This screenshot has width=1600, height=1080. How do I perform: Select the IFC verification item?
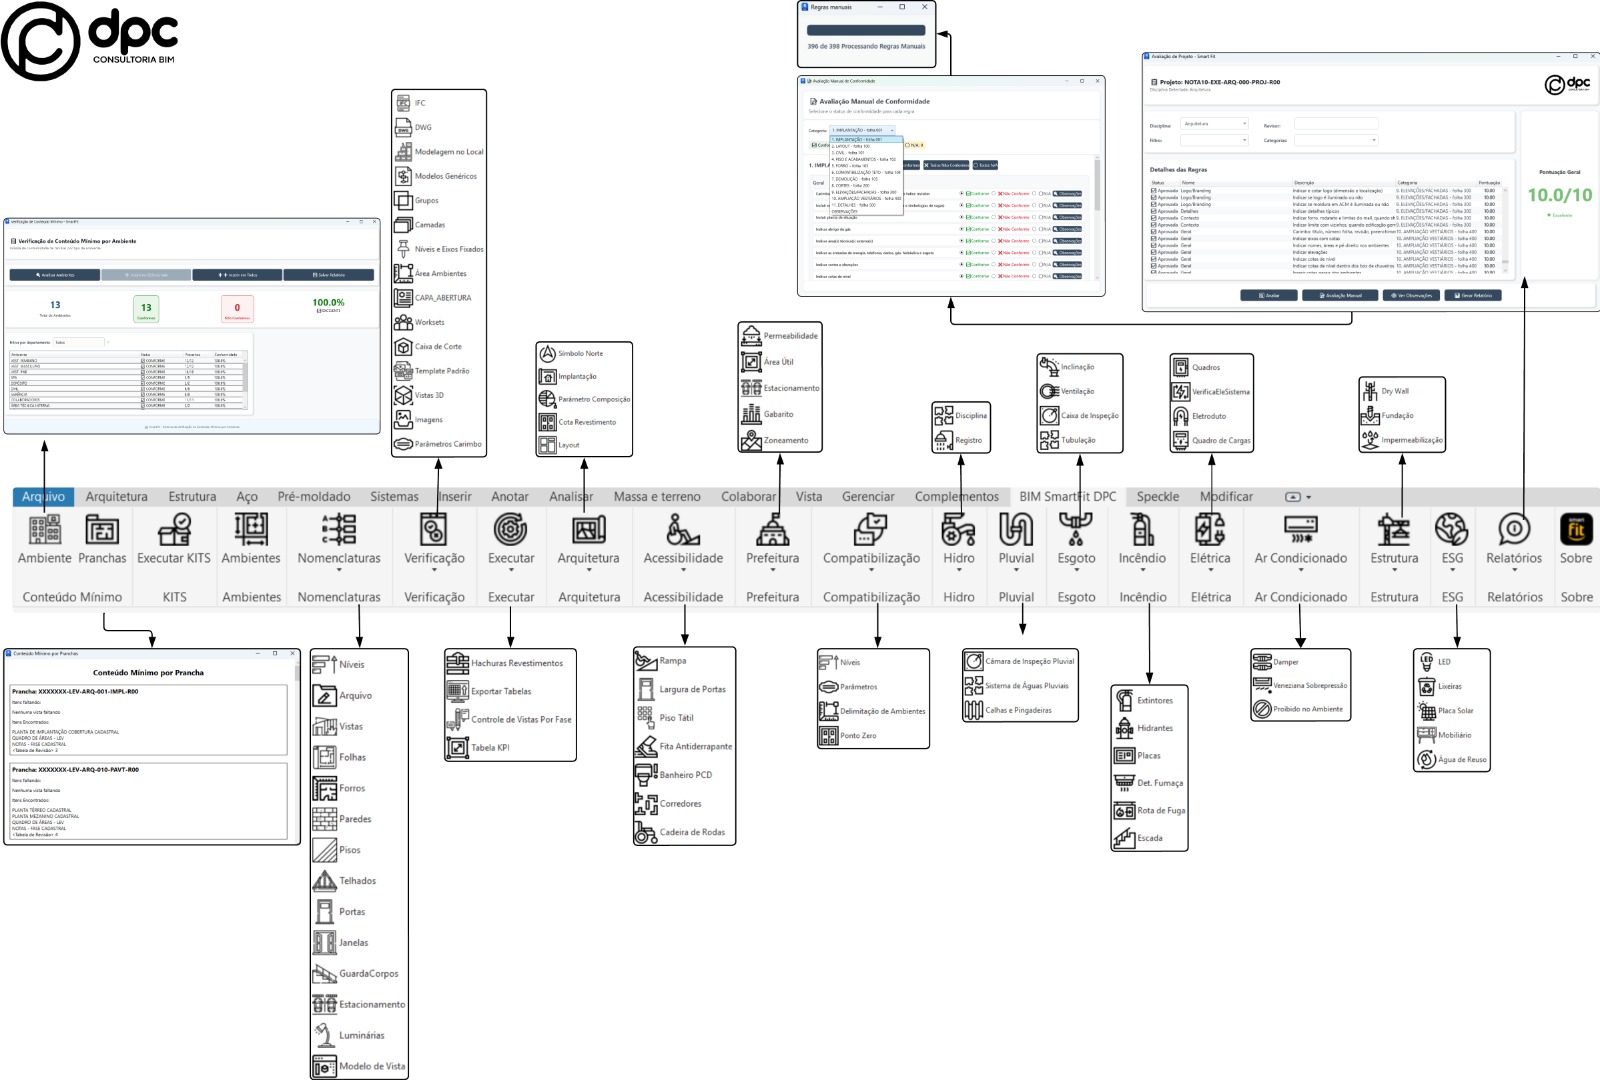tap(411, 103)
